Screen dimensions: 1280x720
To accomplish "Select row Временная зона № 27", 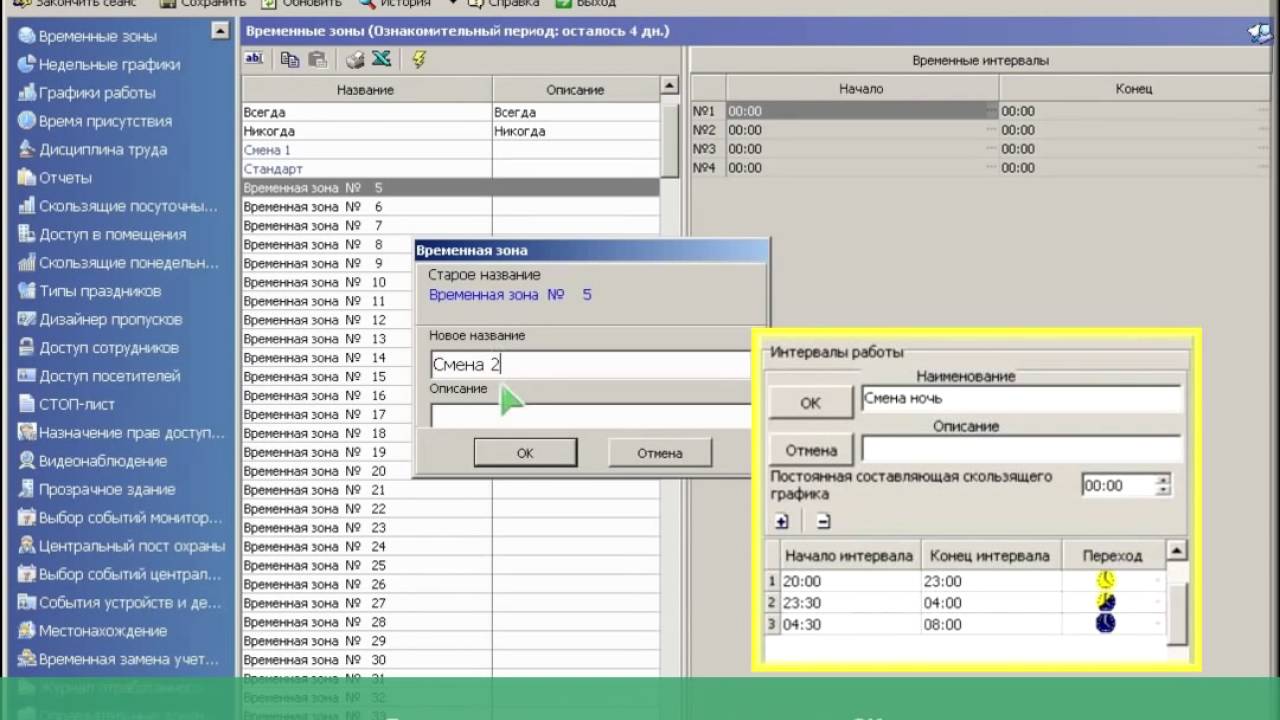I will 450,603.
